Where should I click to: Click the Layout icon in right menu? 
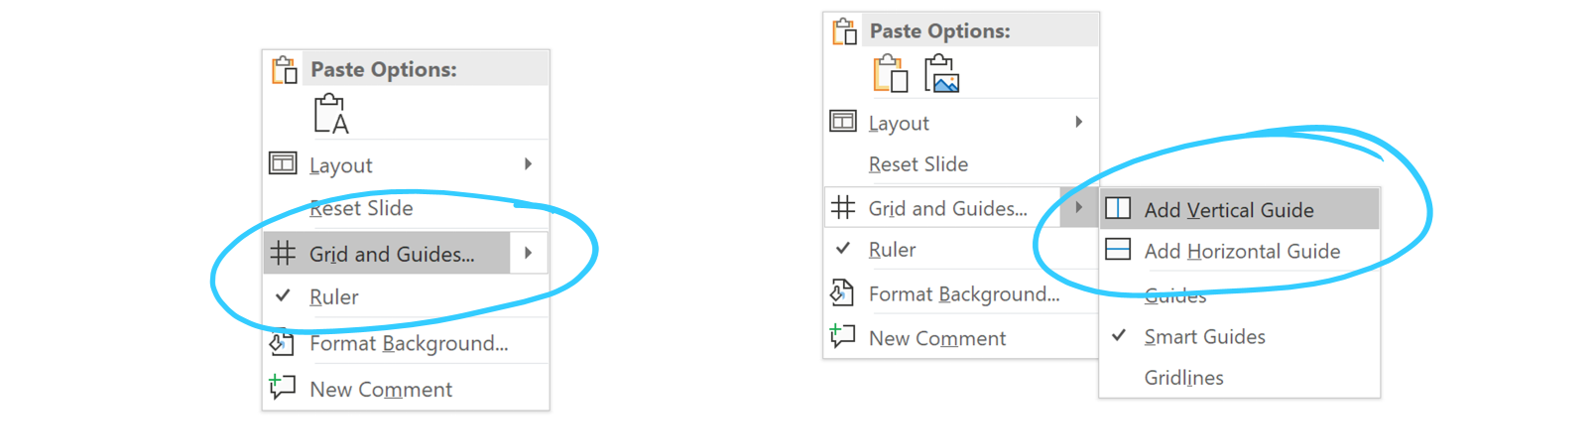[x=843, y=122]
